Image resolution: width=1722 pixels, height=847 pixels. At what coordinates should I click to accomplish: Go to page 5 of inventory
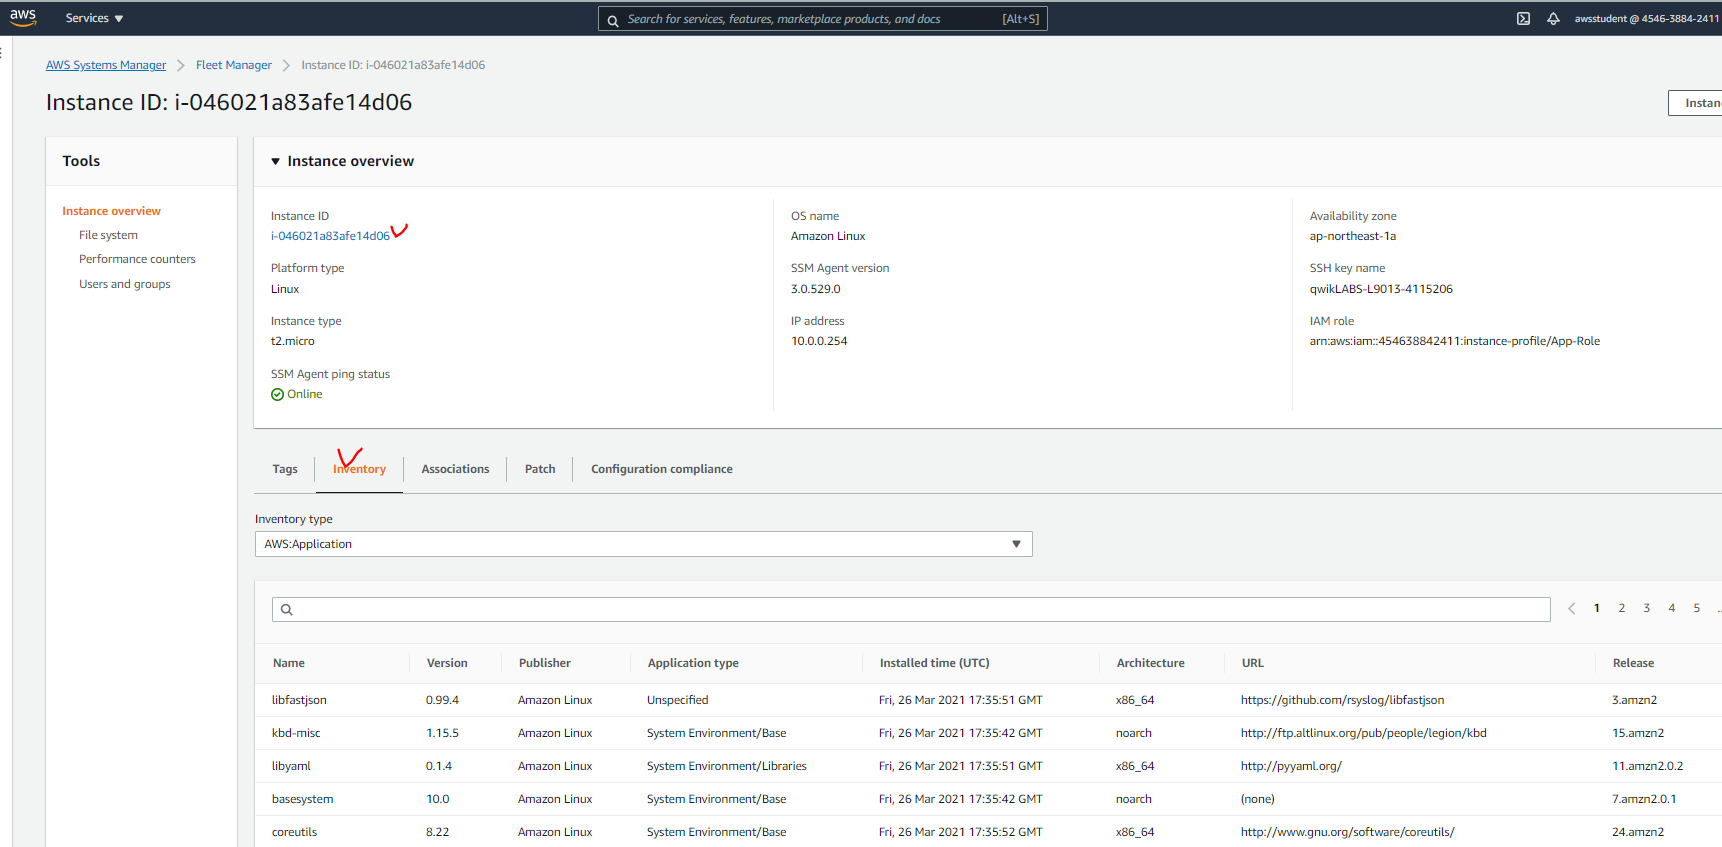coord(1697,608)
